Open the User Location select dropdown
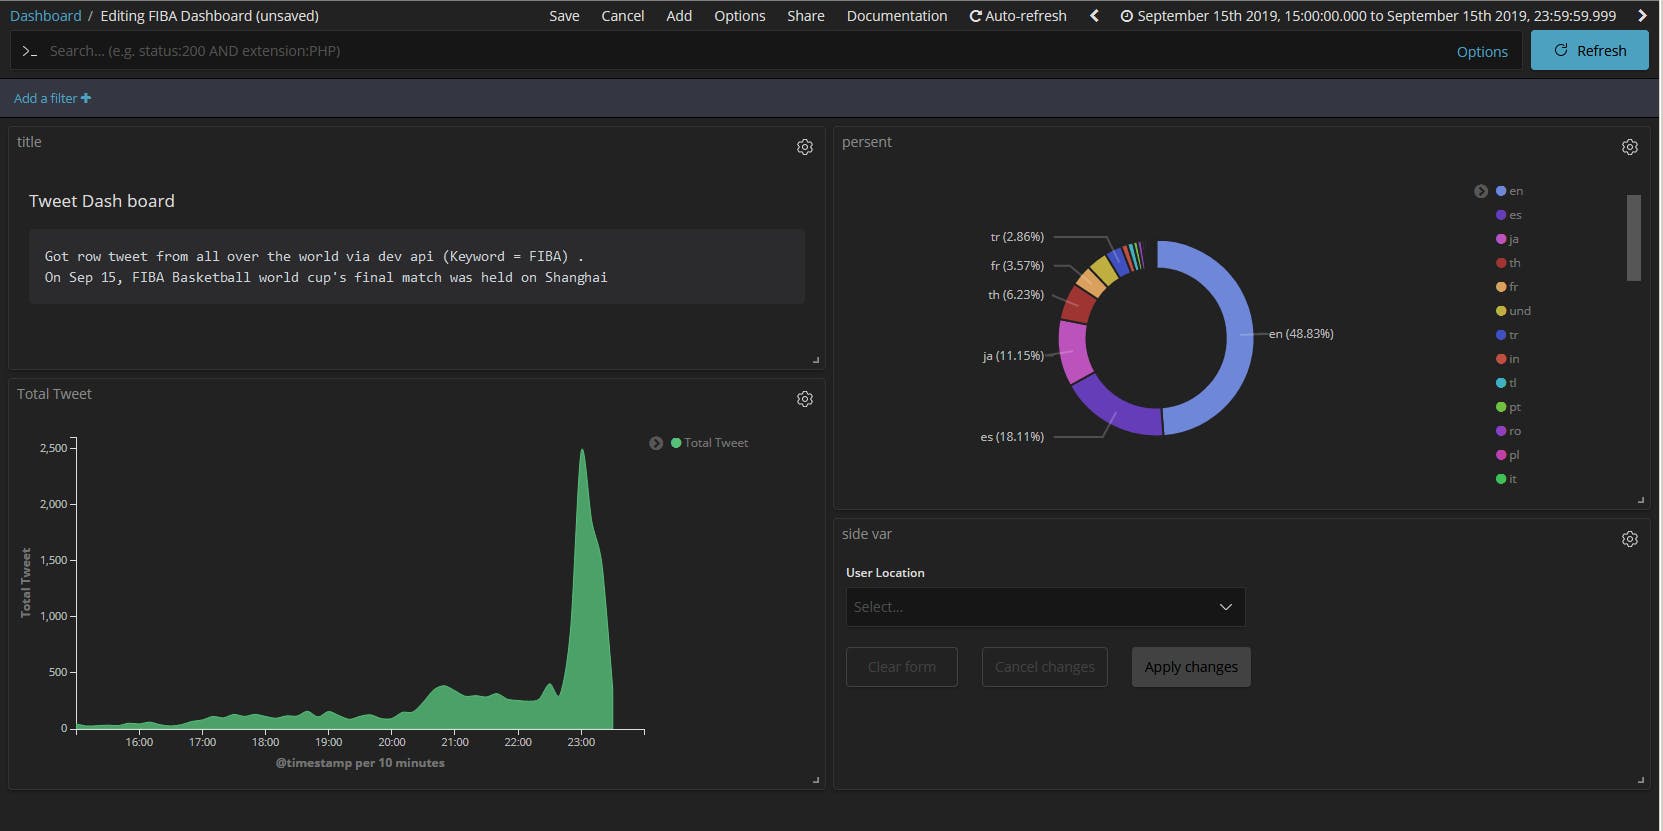 point(1045,607)
